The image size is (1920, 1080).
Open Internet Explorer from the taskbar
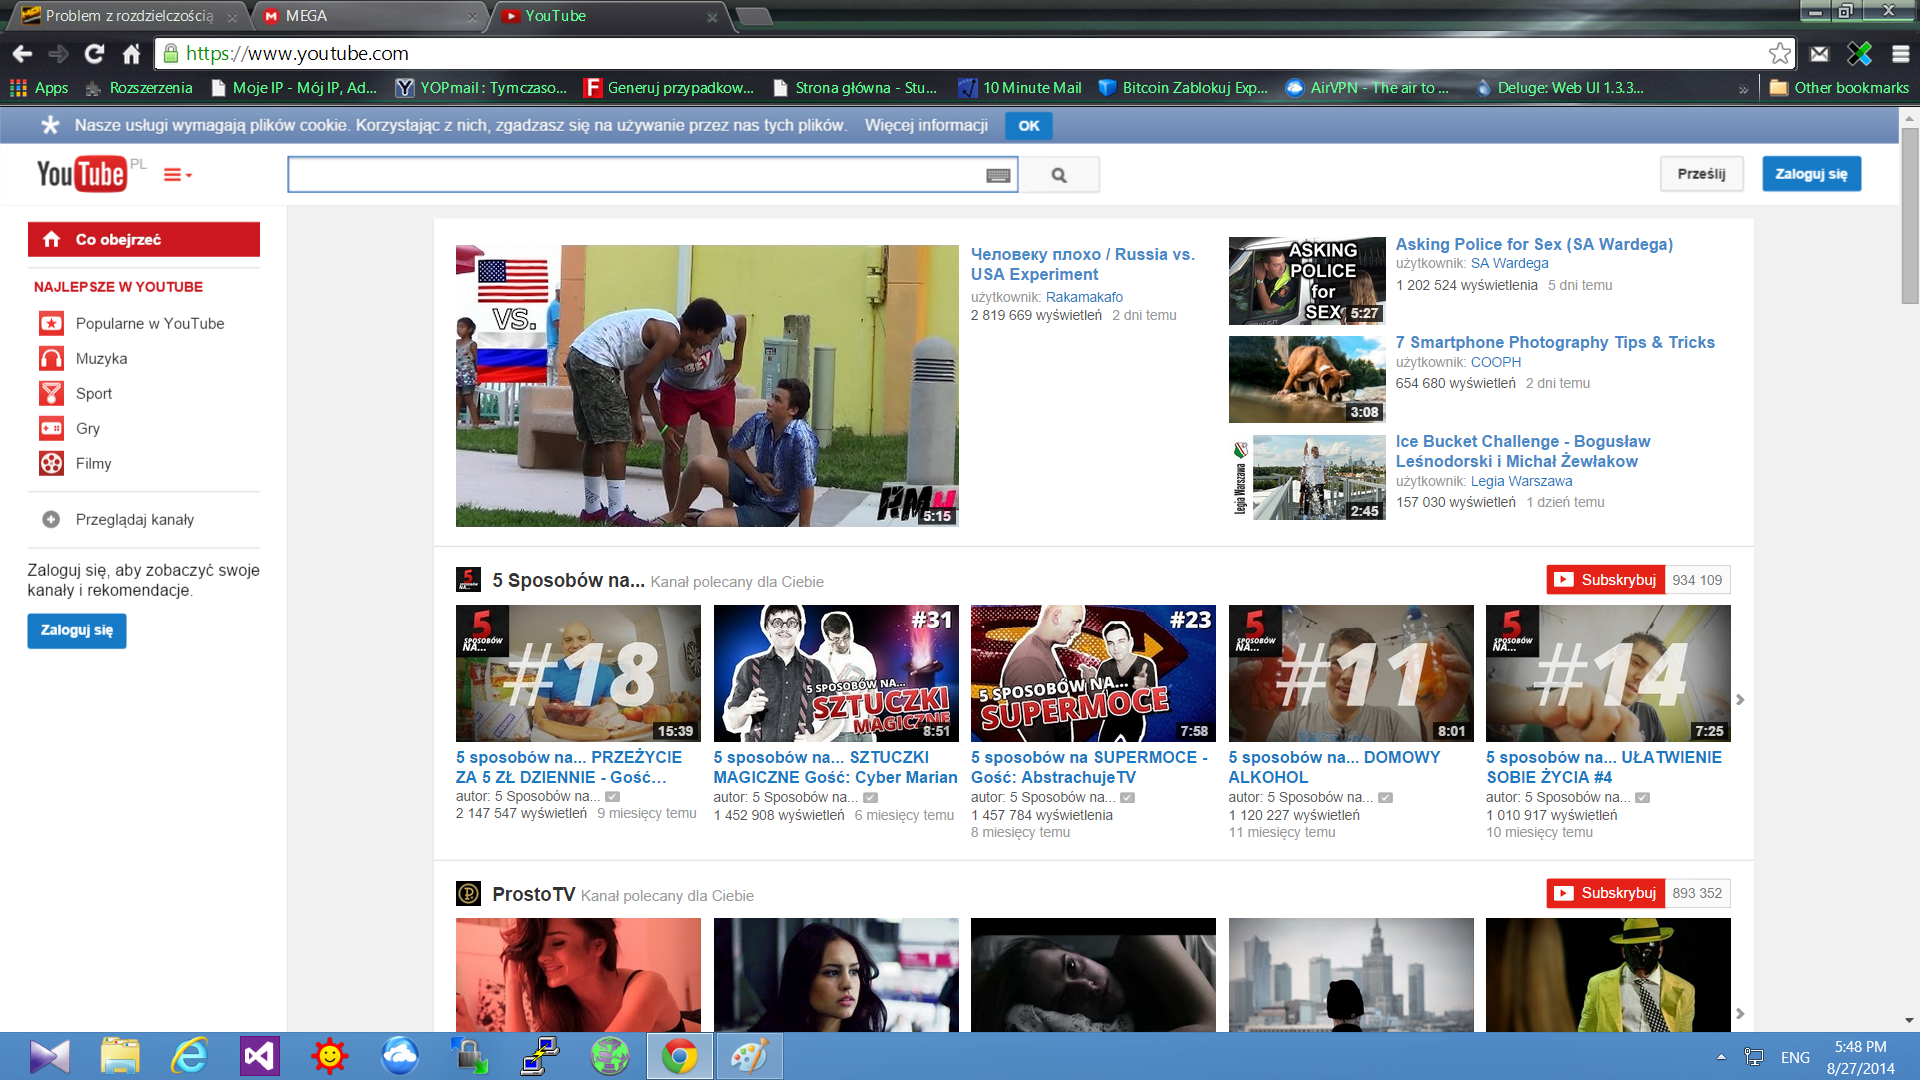pos(190,1056)
